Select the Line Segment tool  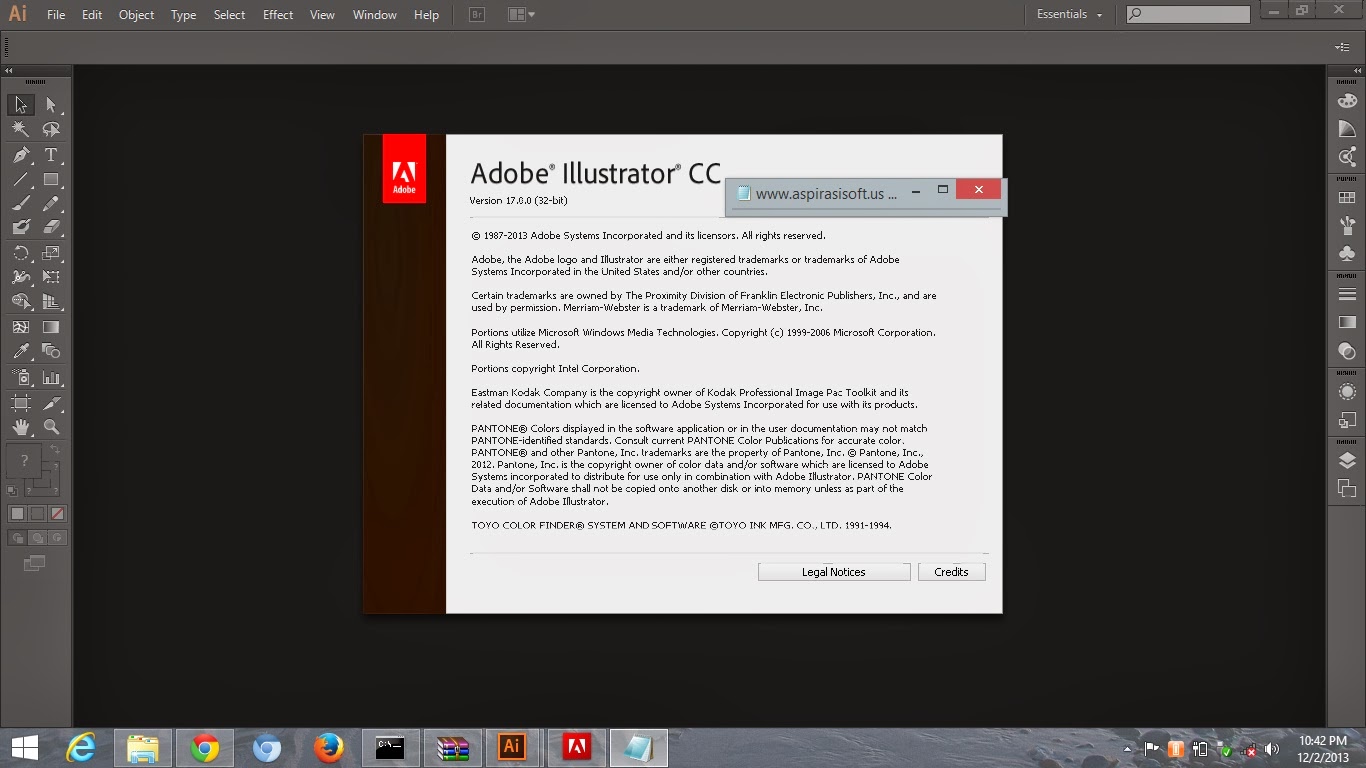coord(21,180)
